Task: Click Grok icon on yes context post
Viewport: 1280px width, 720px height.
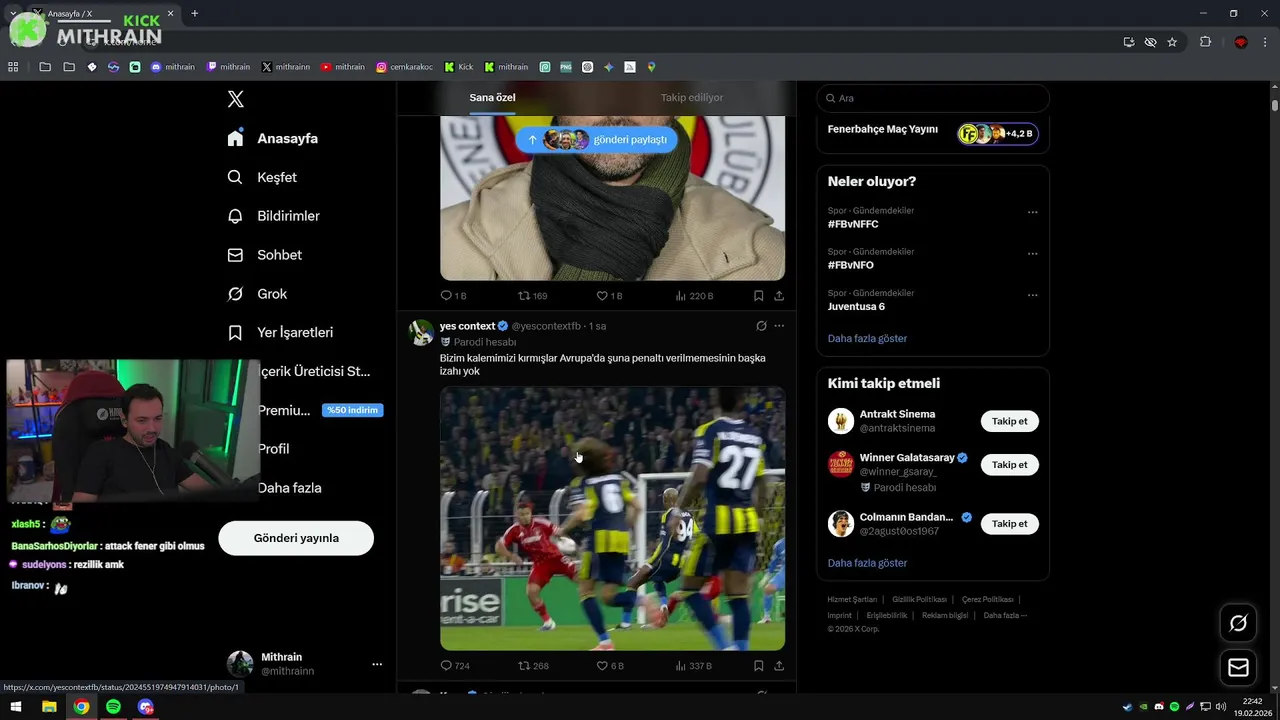Action: pos(761,326)
